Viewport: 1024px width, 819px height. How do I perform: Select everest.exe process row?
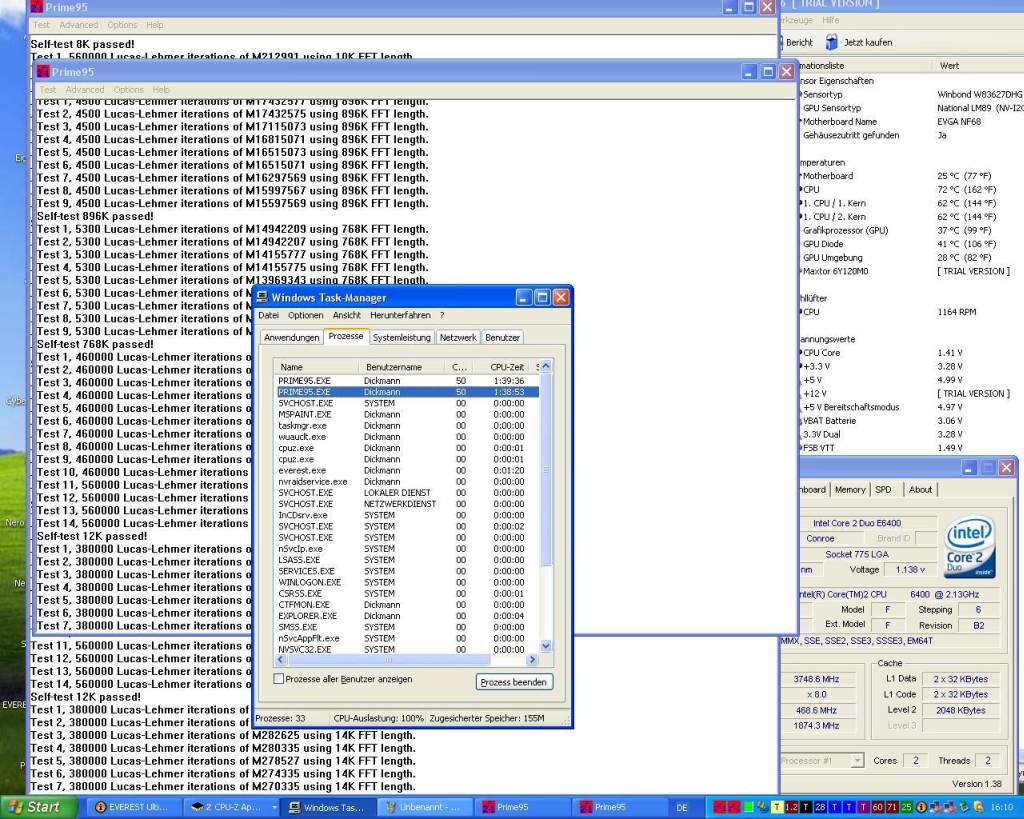pyautogui.click(x=407, y=470)
